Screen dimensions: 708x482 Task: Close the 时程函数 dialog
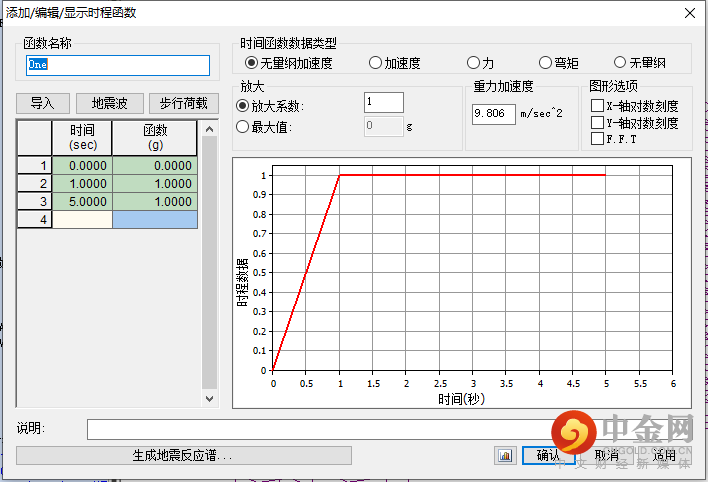pos(689,13)
